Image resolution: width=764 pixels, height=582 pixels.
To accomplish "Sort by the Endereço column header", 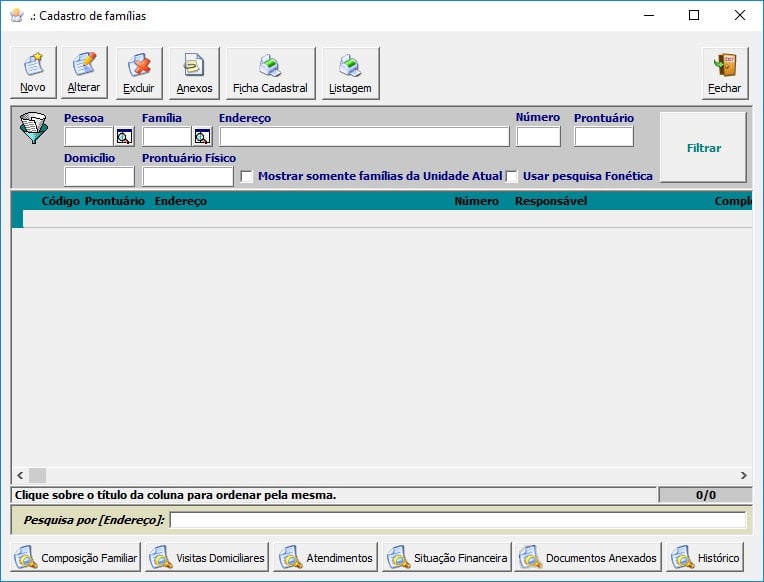I will (x=181, y=201).
